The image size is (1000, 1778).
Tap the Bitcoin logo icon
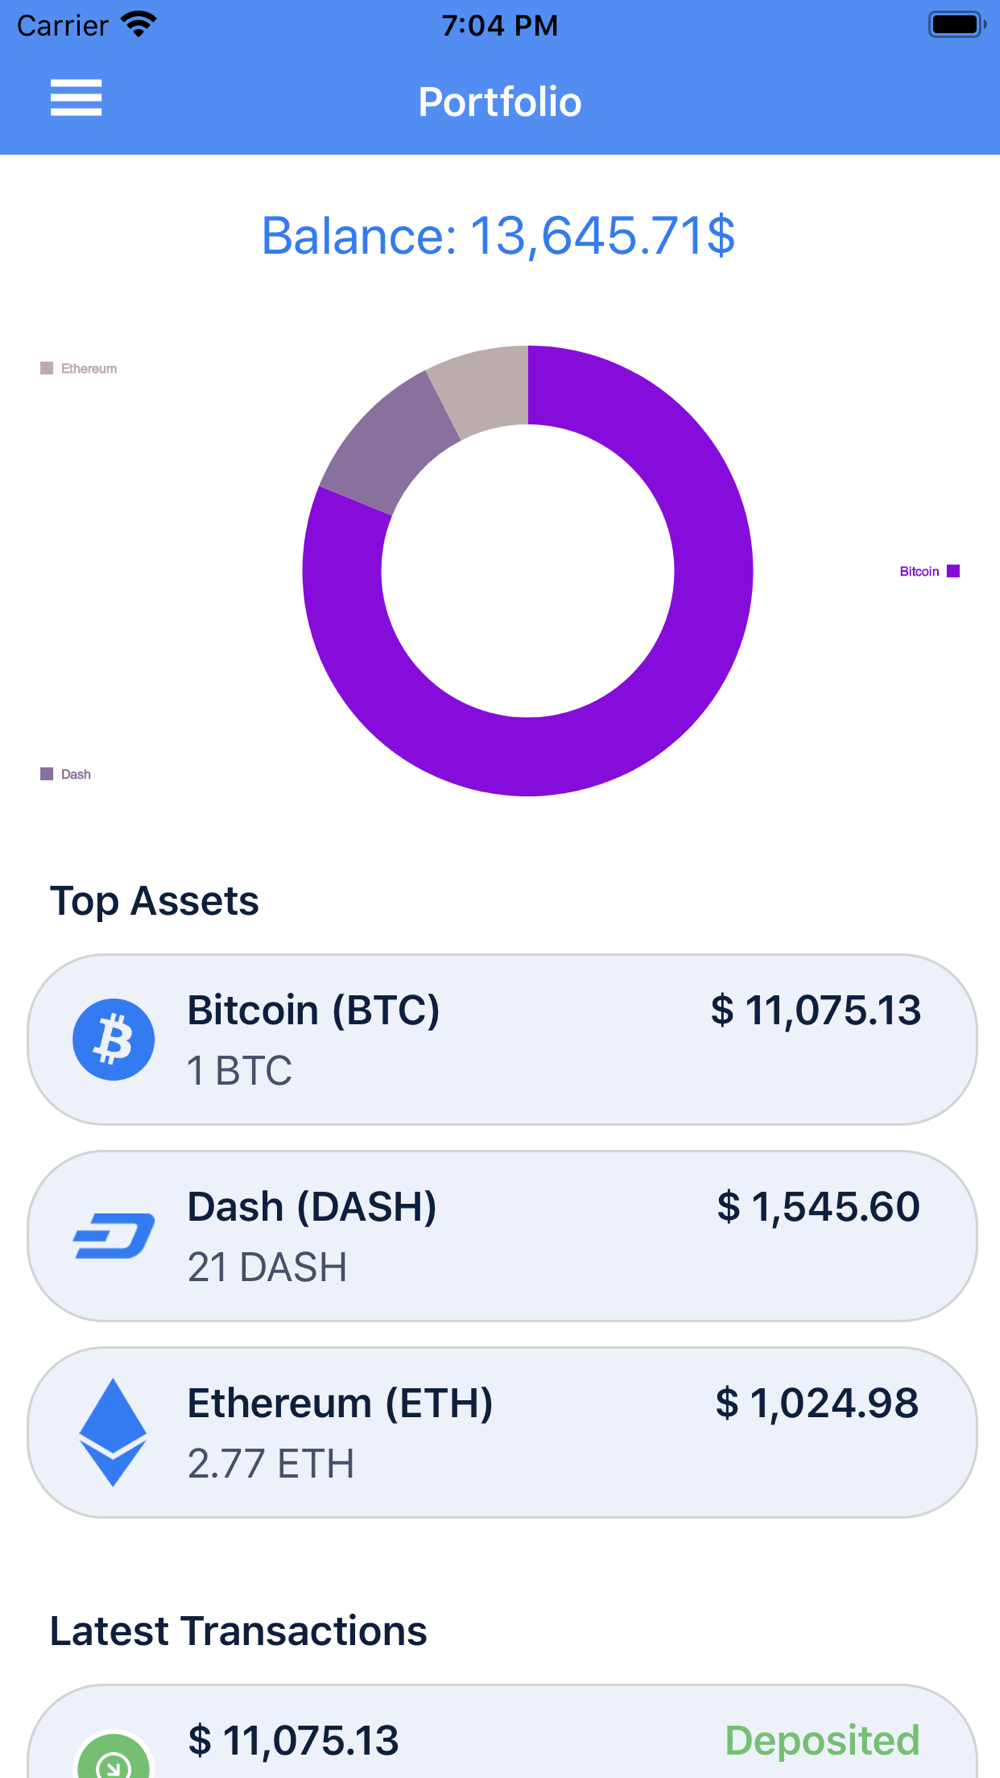pos(113,1039)
